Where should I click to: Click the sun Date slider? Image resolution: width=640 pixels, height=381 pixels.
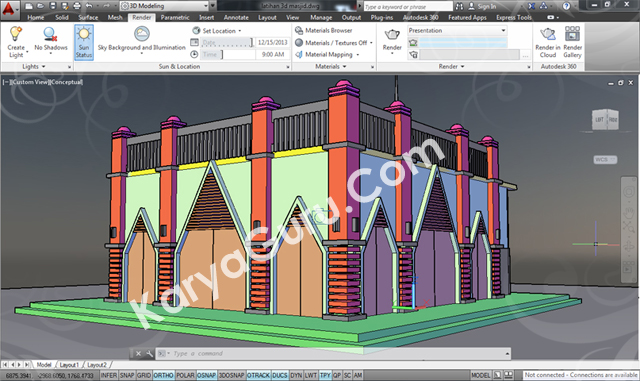click(x=227, y=42)
